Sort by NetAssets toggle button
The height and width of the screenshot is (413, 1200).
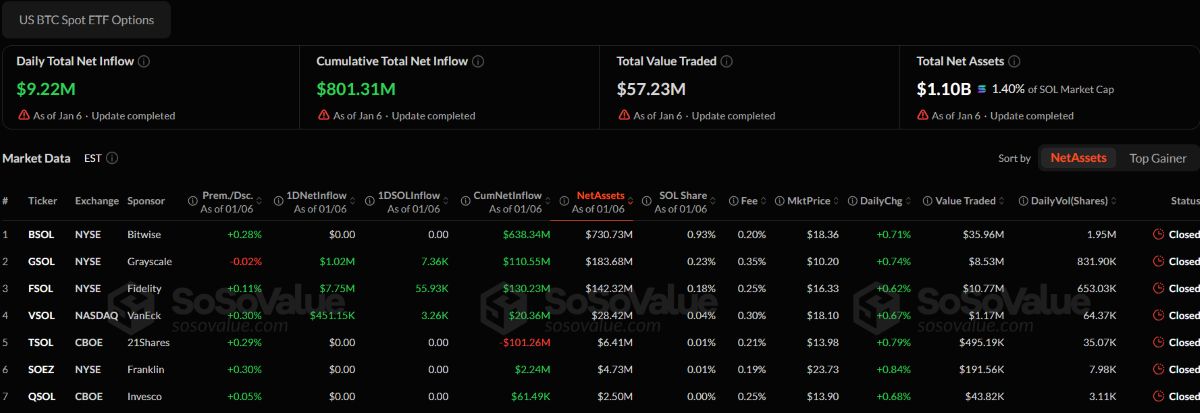coord(1078,158)
